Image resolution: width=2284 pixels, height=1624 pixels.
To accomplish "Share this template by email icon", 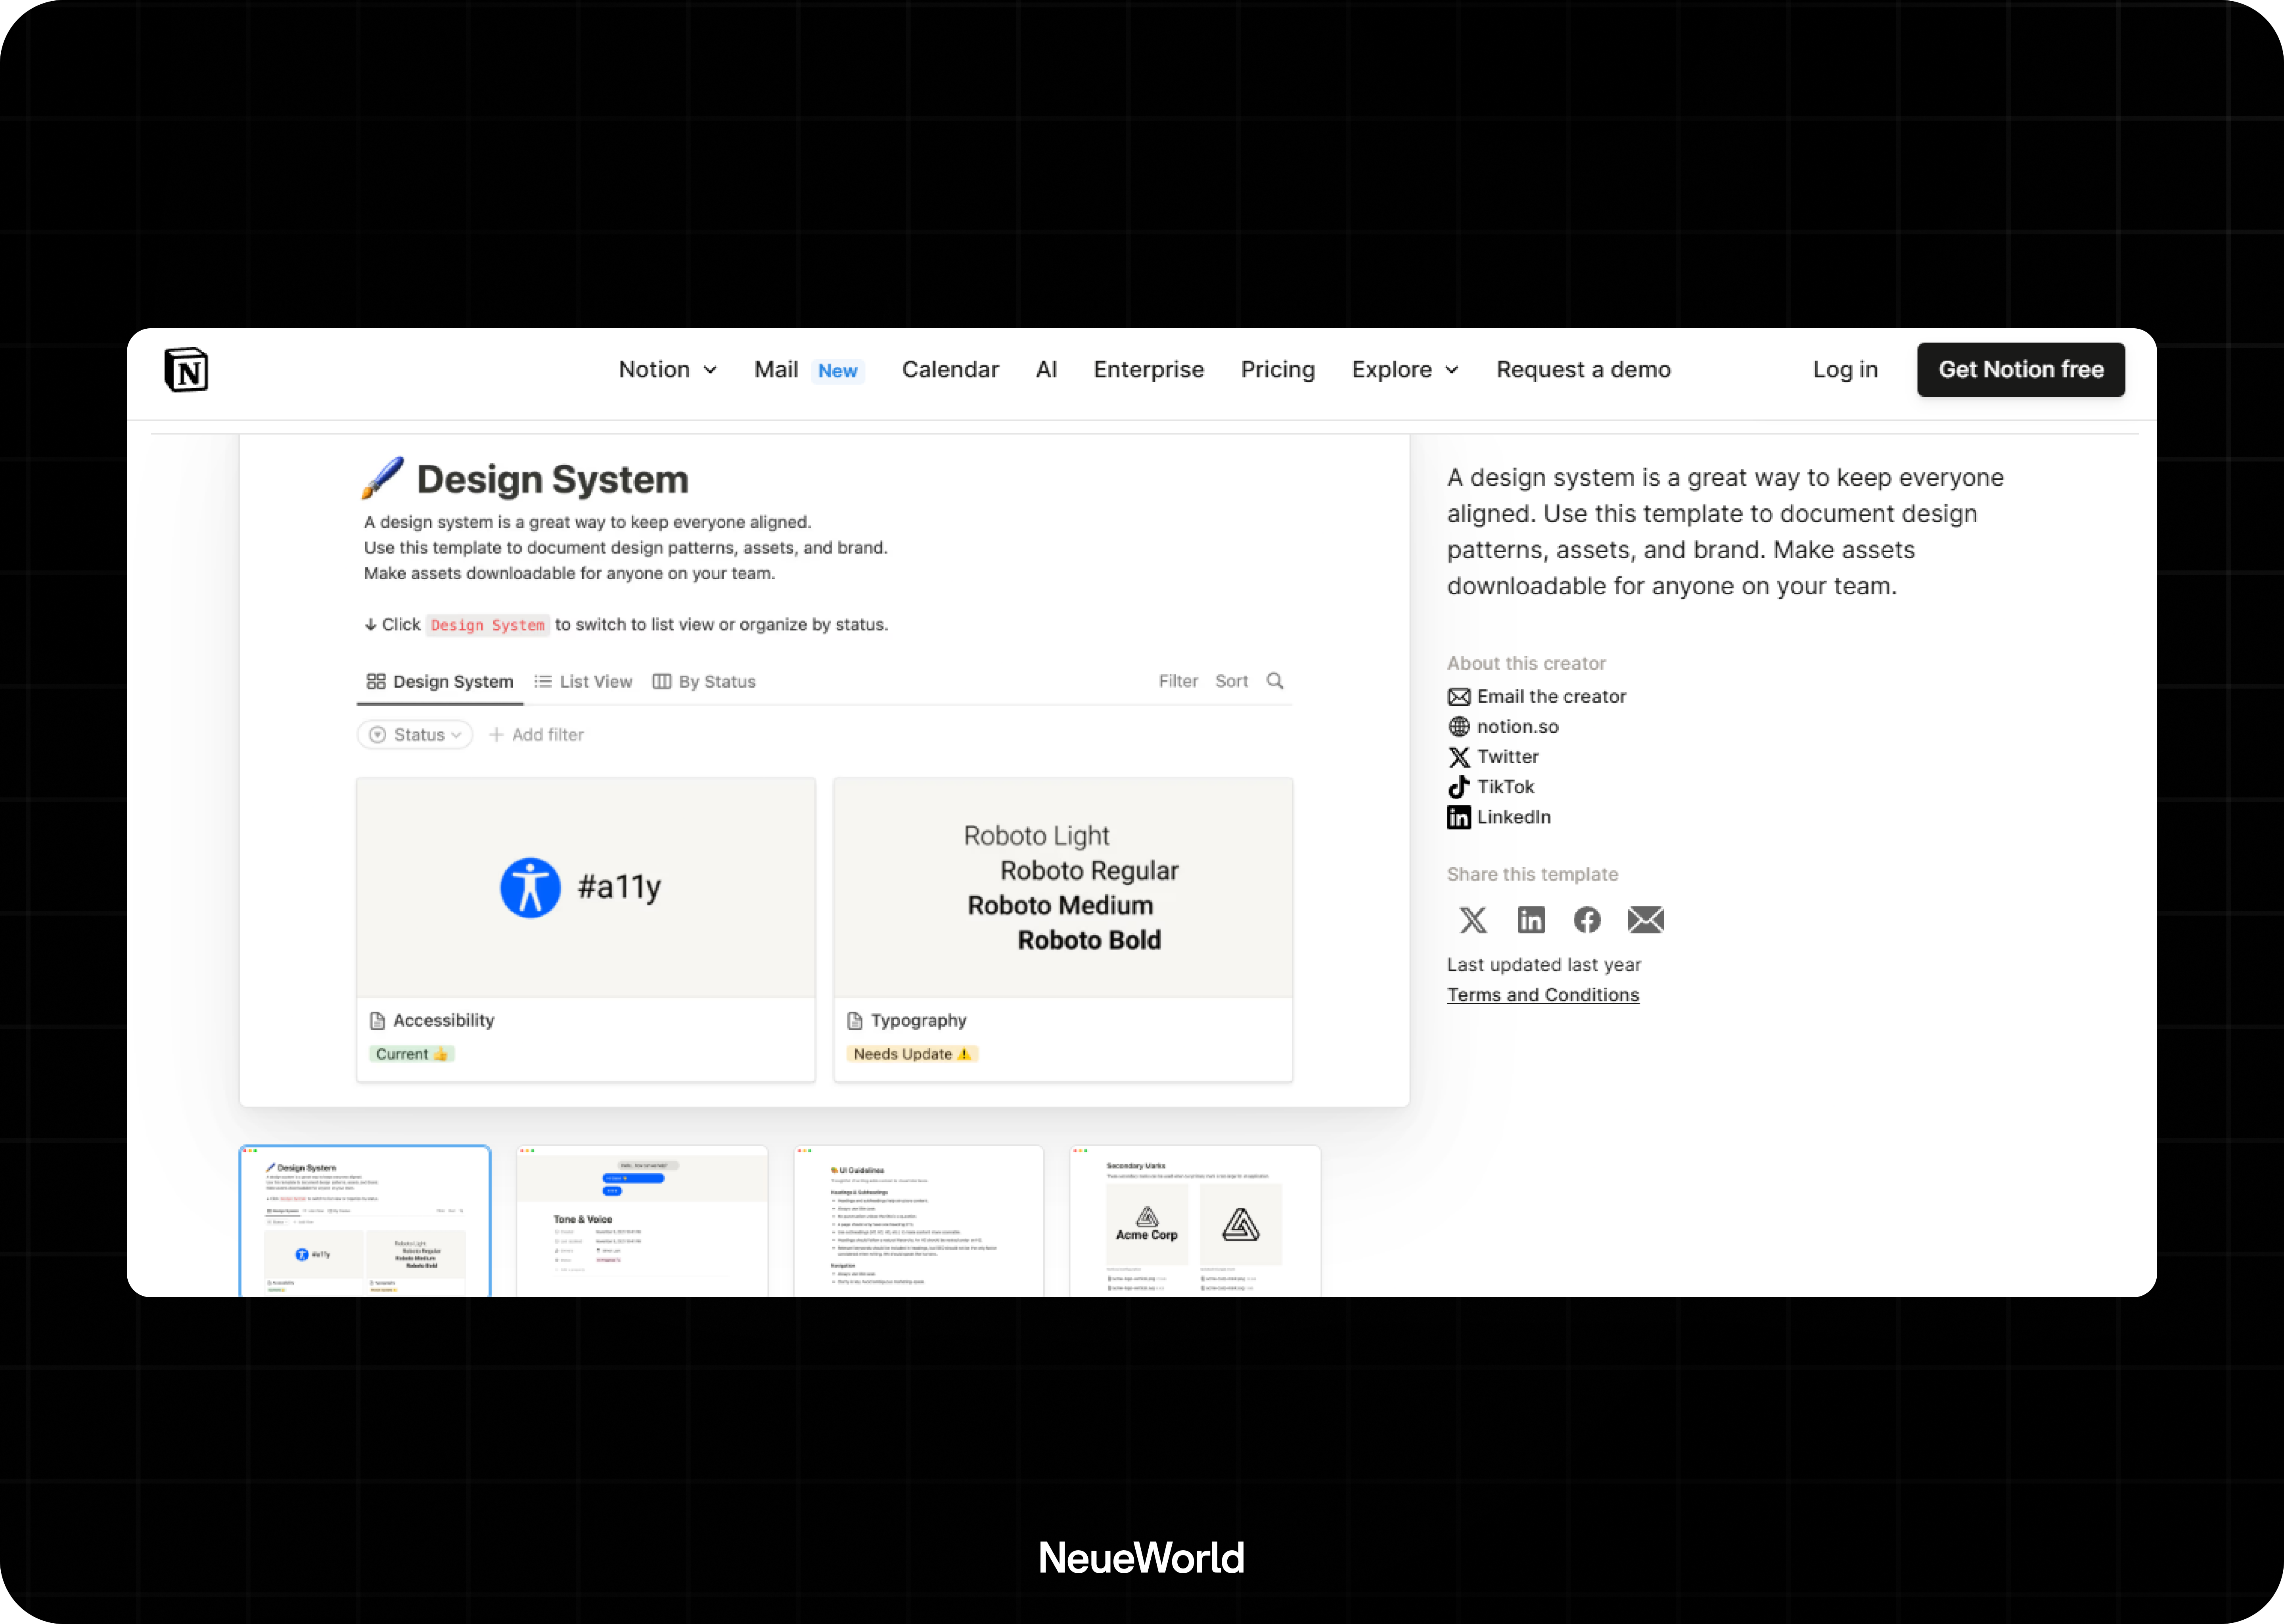I will [x=1646, y=920].
